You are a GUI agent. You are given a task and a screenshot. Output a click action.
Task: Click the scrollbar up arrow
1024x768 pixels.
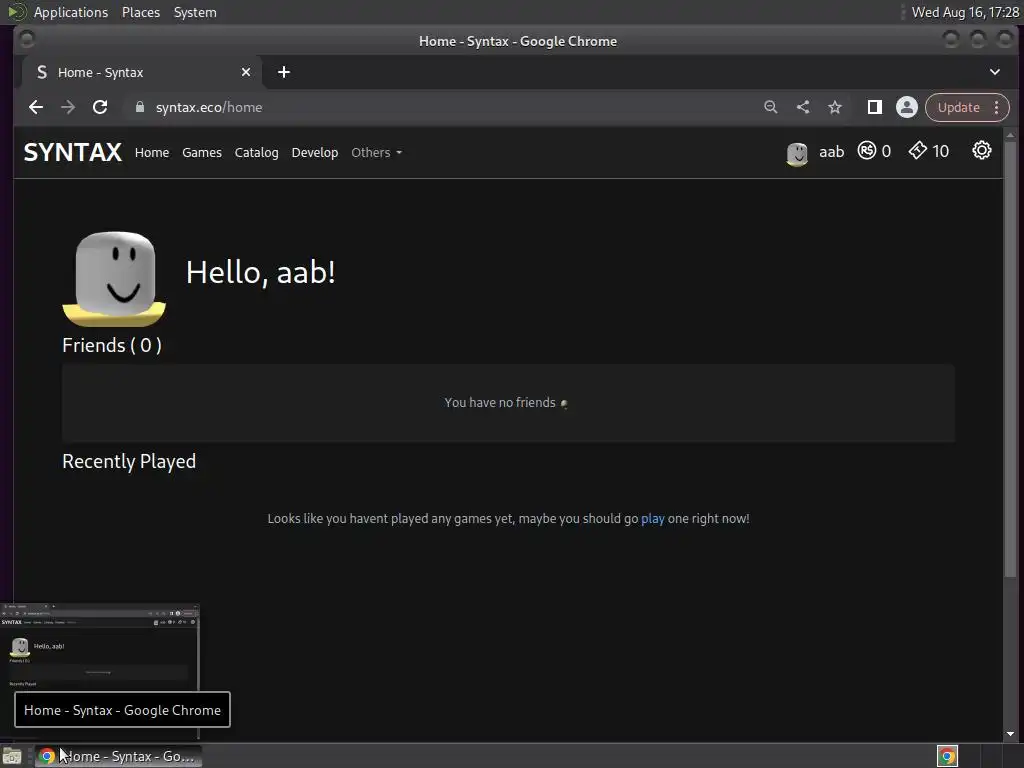tap(1010, 135)
